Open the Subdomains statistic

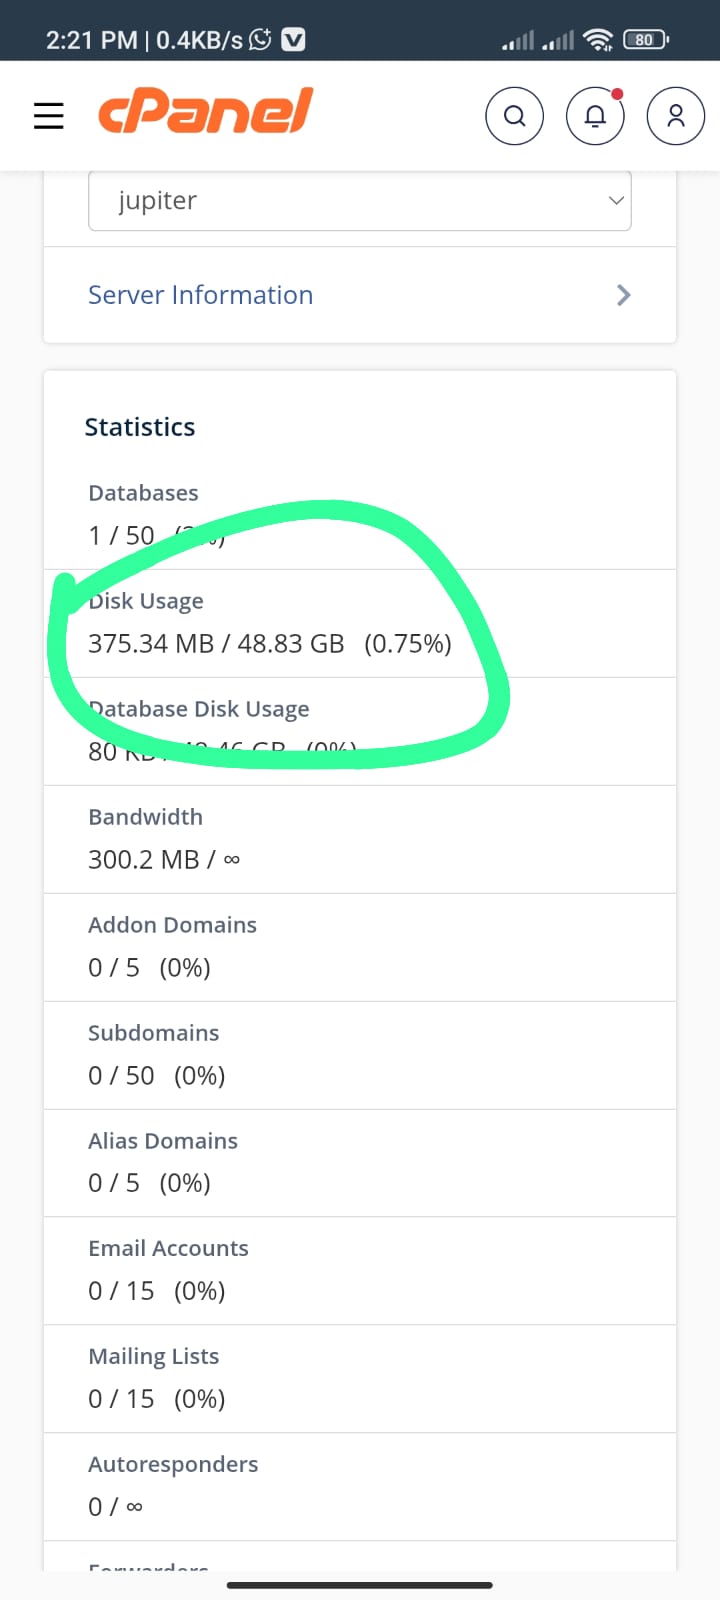360,1055
